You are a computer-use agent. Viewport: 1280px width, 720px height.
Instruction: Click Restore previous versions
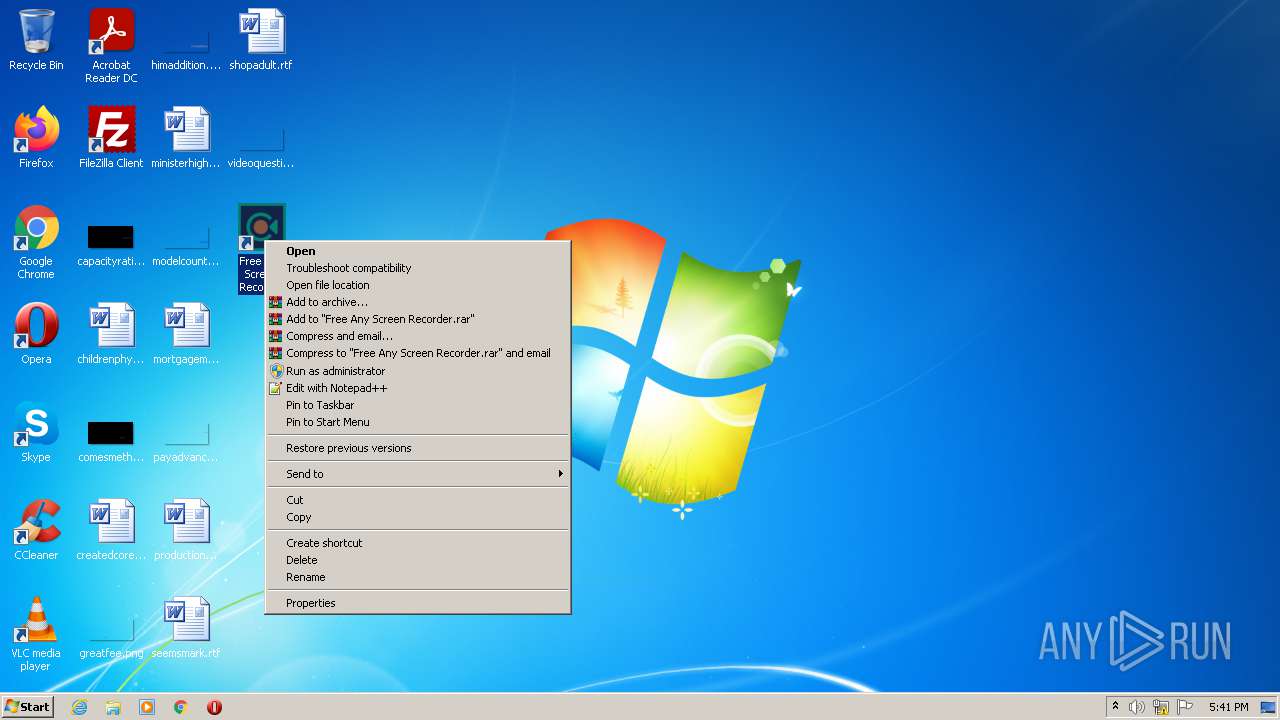click(x=418, y=448)
